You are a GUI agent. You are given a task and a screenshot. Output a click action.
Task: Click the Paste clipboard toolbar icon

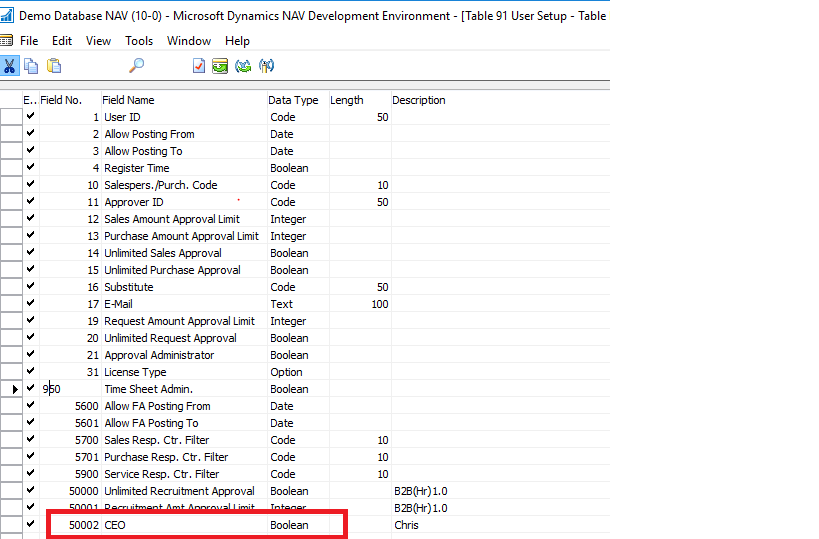[54, 66]
